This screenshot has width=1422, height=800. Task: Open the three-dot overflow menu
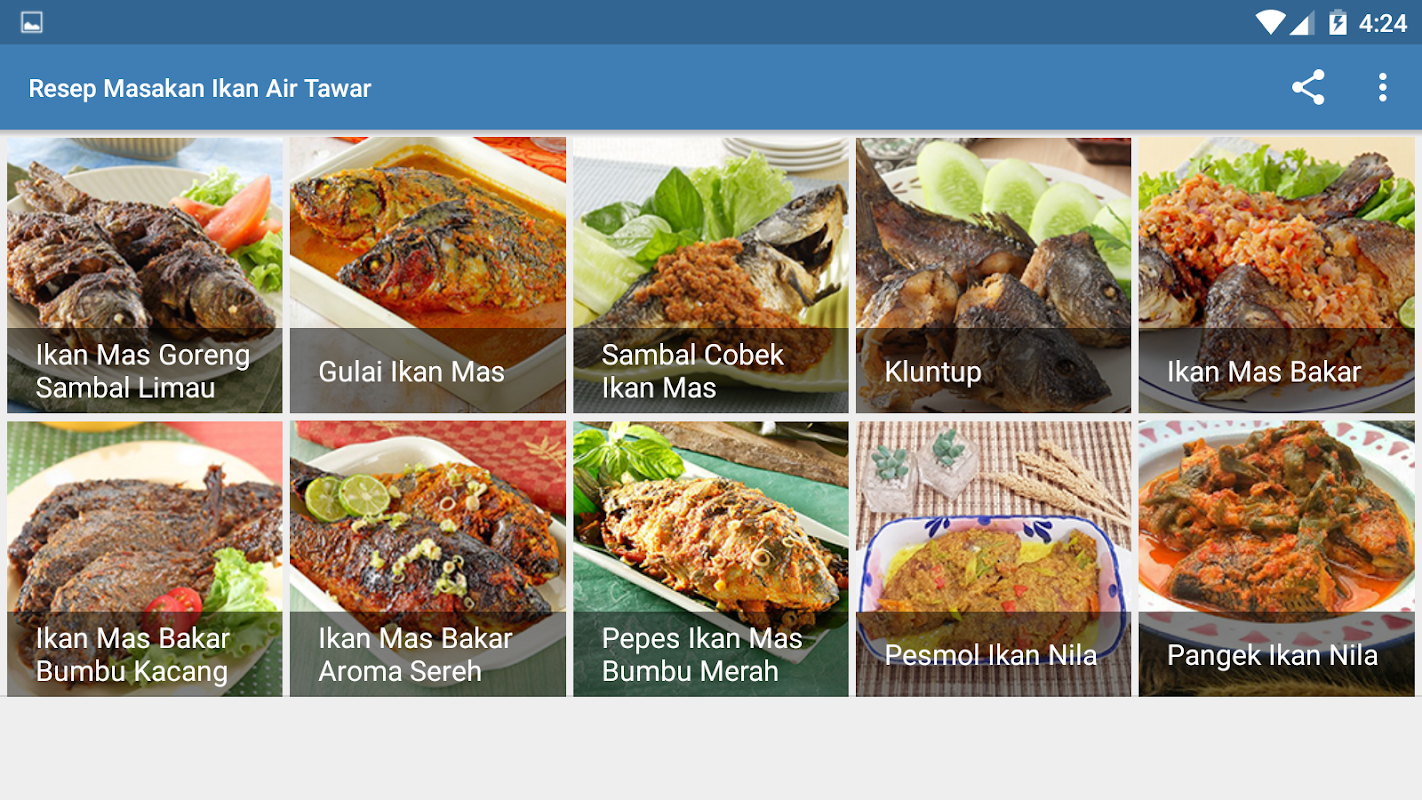coord(1383,88)
